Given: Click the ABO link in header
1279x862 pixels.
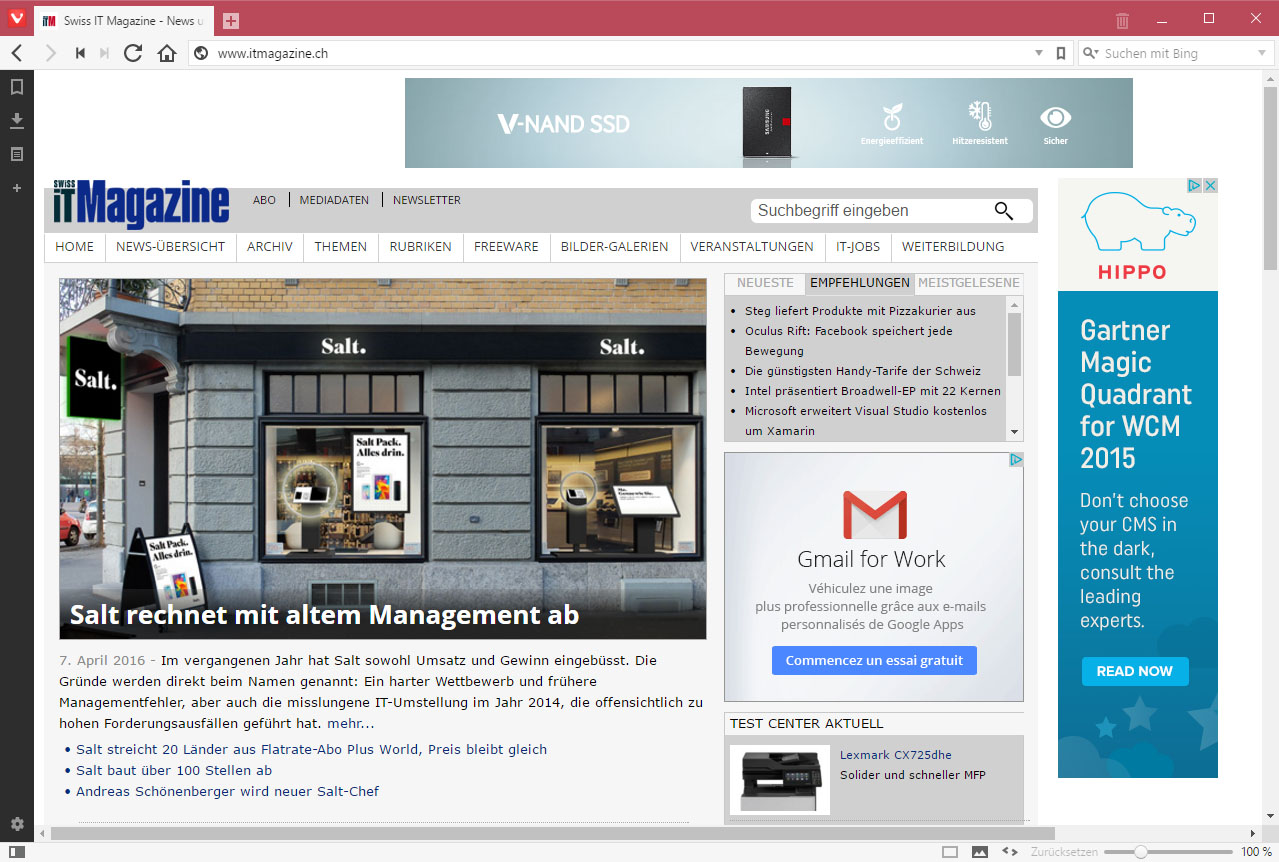Looking at the screenshot, I should [264, 200].
